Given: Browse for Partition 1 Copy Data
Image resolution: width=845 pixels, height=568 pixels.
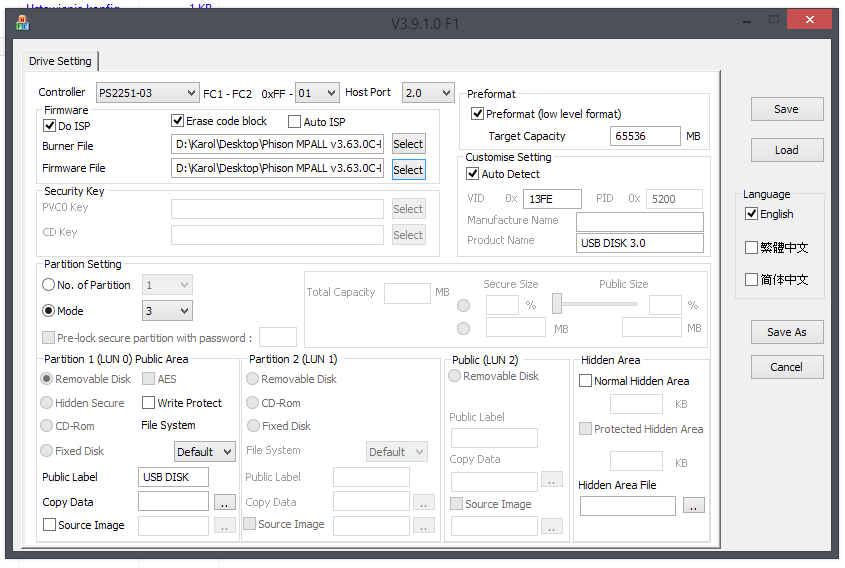Looking at the screenshot, I should tap(225, 502).
